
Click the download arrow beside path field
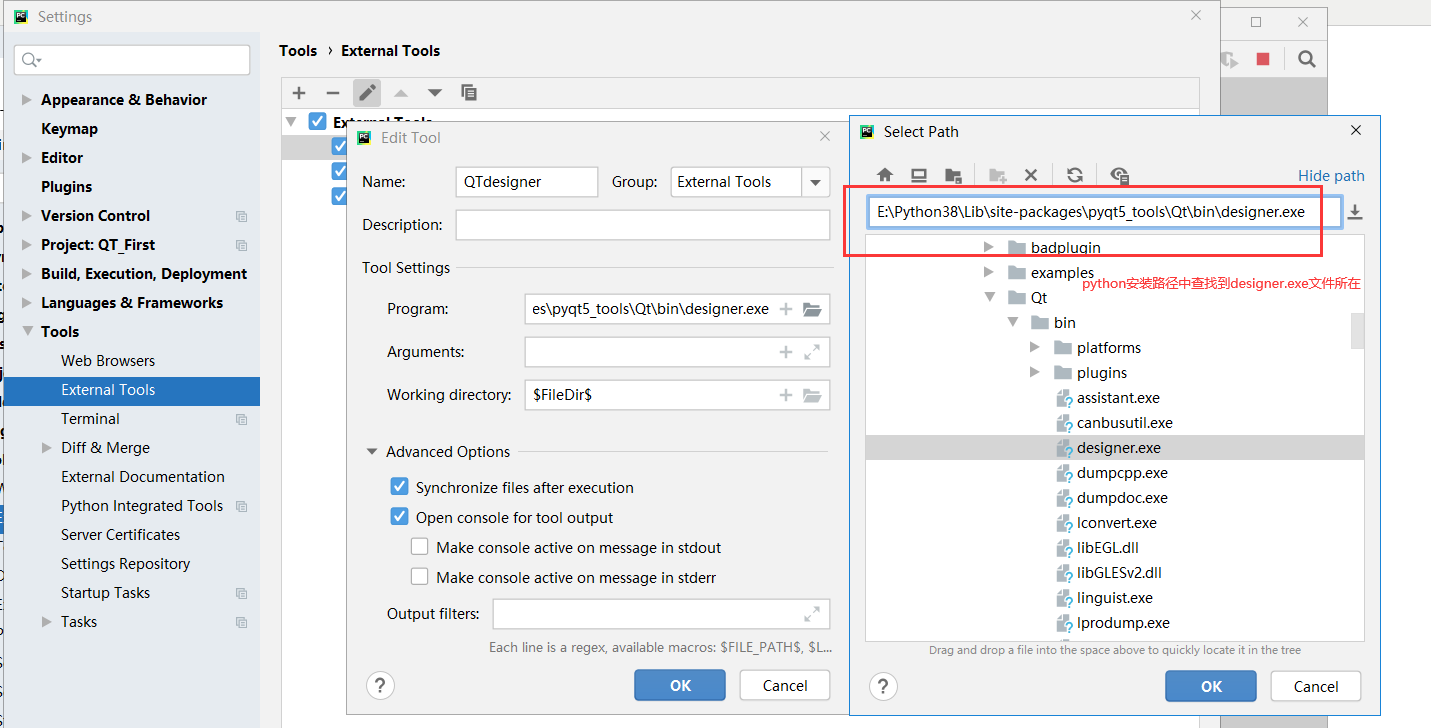tap(1355, 212)
